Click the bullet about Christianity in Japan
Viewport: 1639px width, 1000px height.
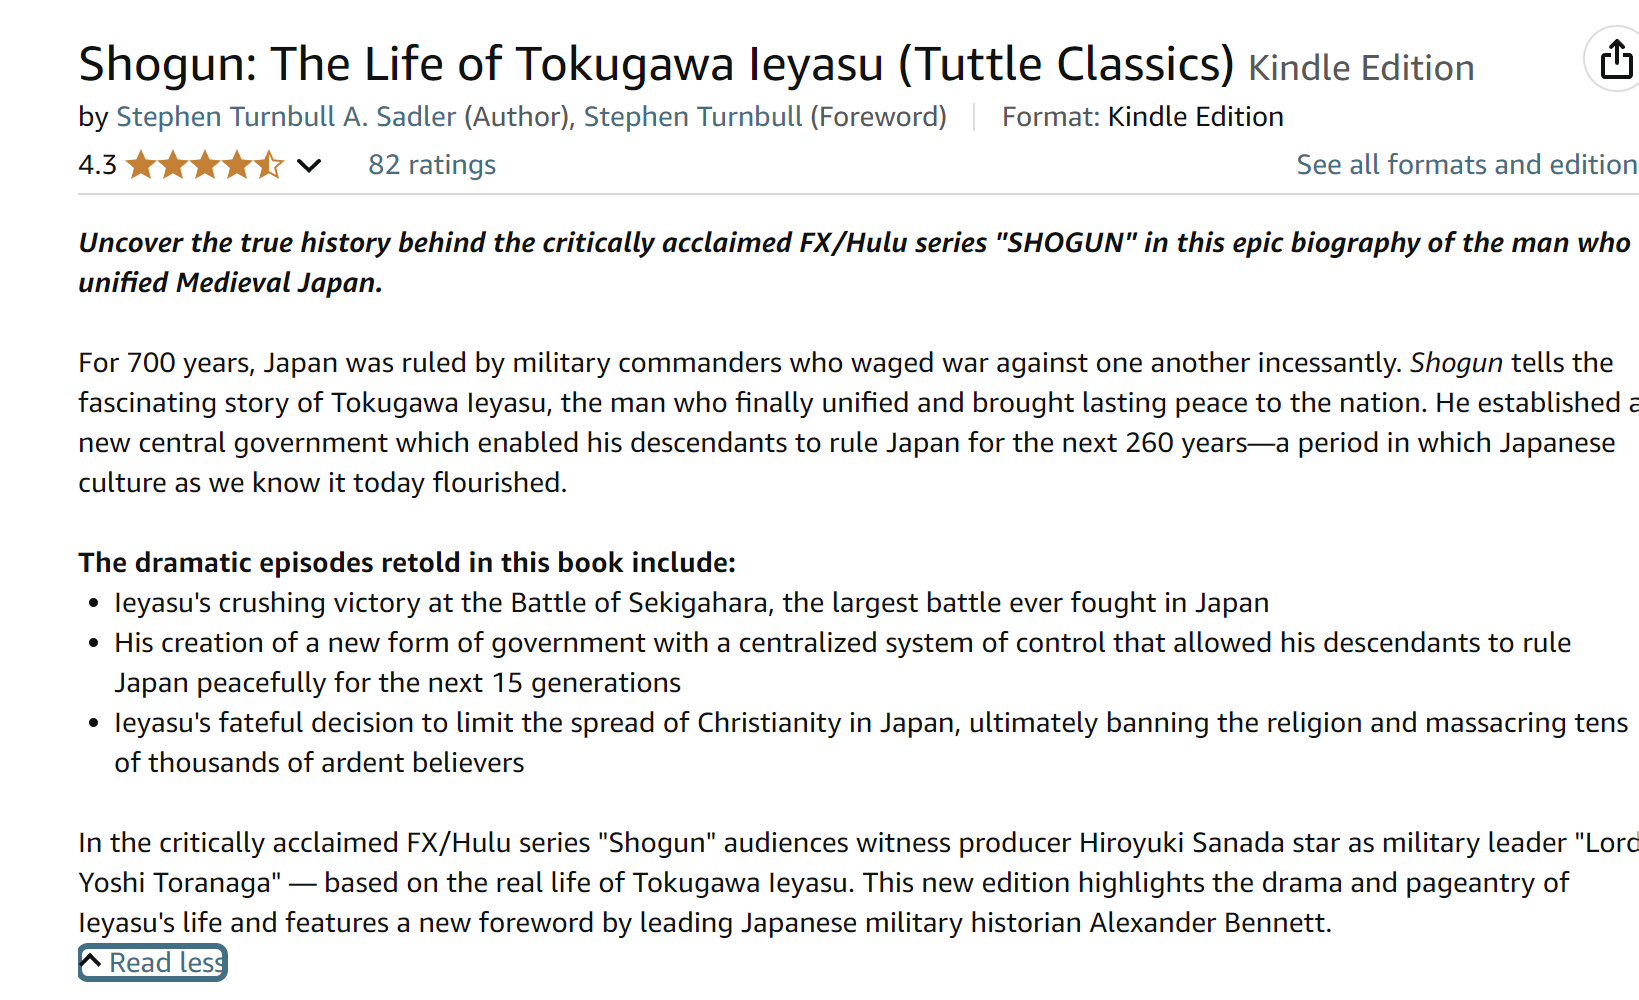pyautogui.click(x=870, y=742)
